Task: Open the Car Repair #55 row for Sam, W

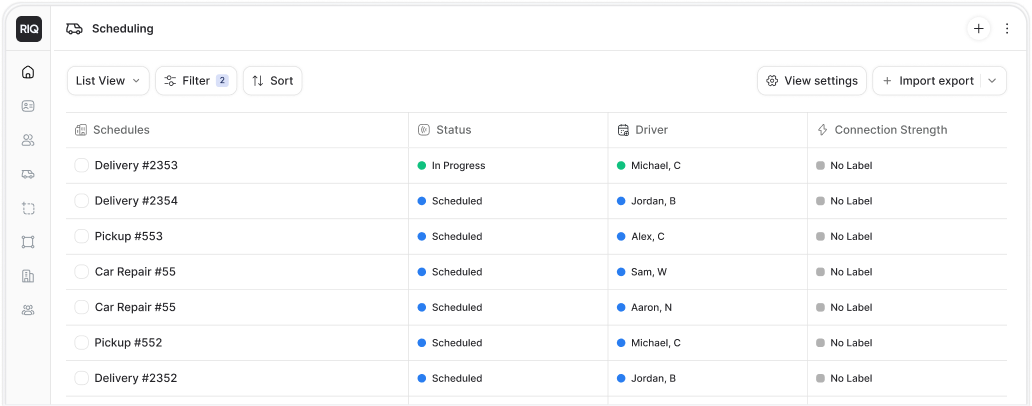Action: (135, 272)
